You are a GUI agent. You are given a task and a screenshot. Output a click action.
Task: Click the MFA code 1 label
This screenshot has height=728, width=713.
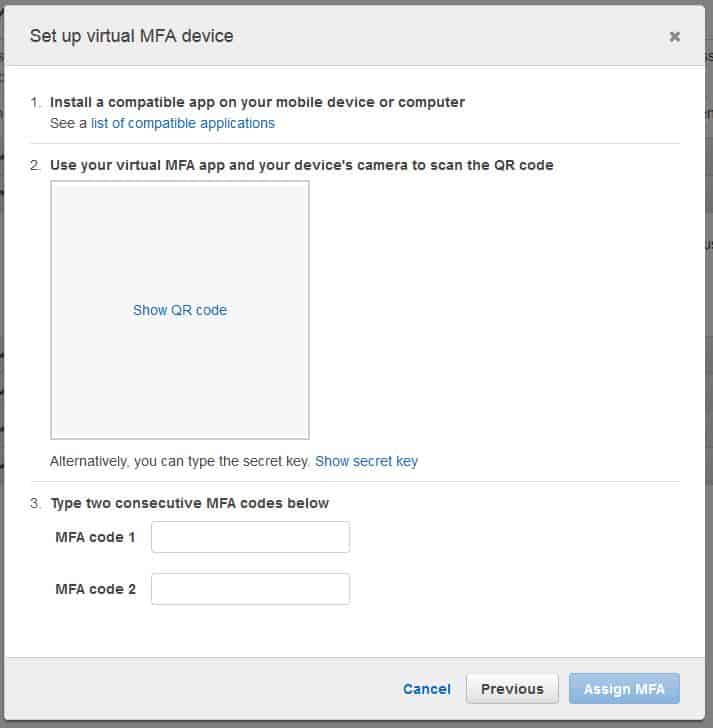(x=95, y=537)
